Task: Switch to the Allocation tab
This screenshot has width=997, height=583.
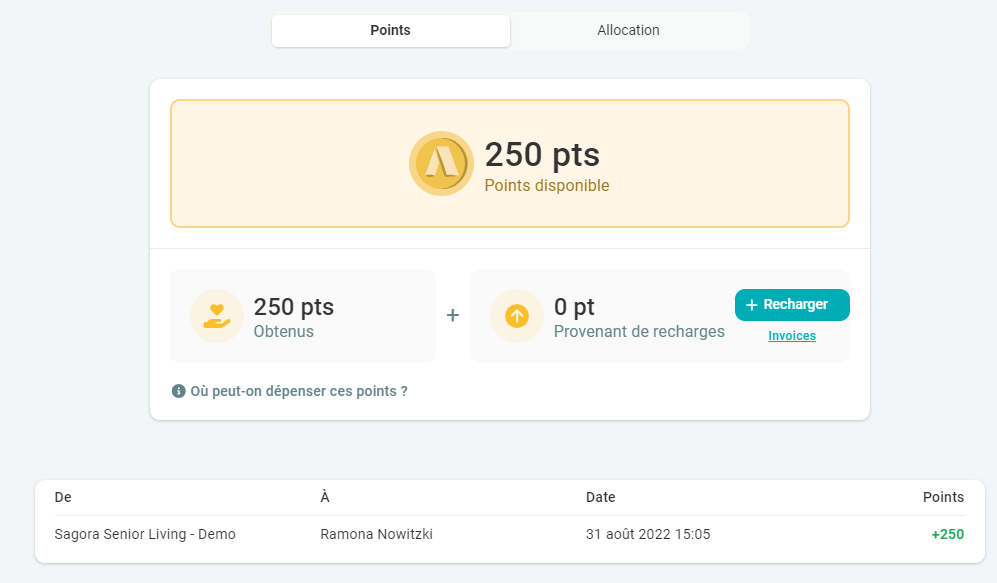Action: [628, 30]
